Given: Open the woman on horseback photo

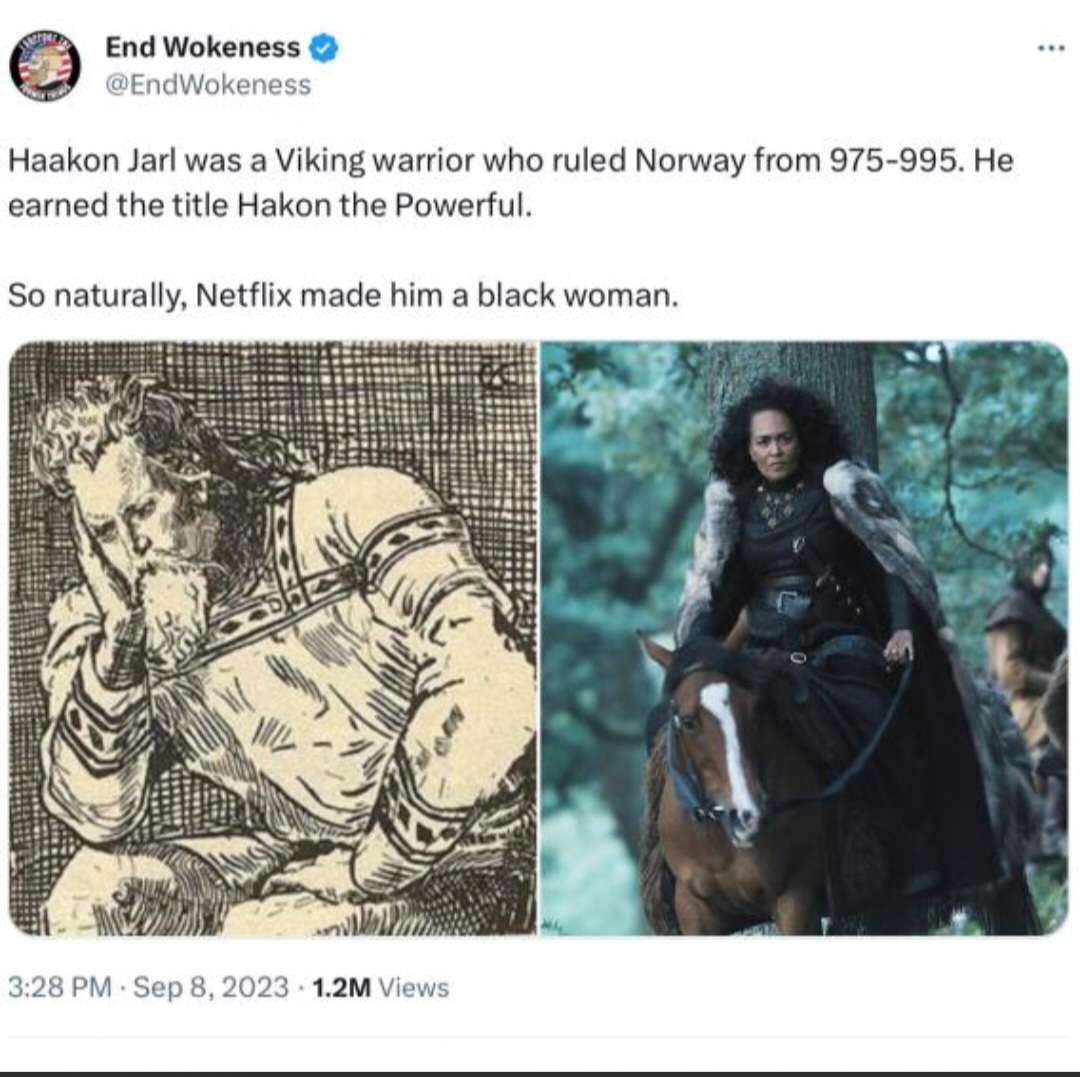Looking at the screenshot, I should click(804, 638).
